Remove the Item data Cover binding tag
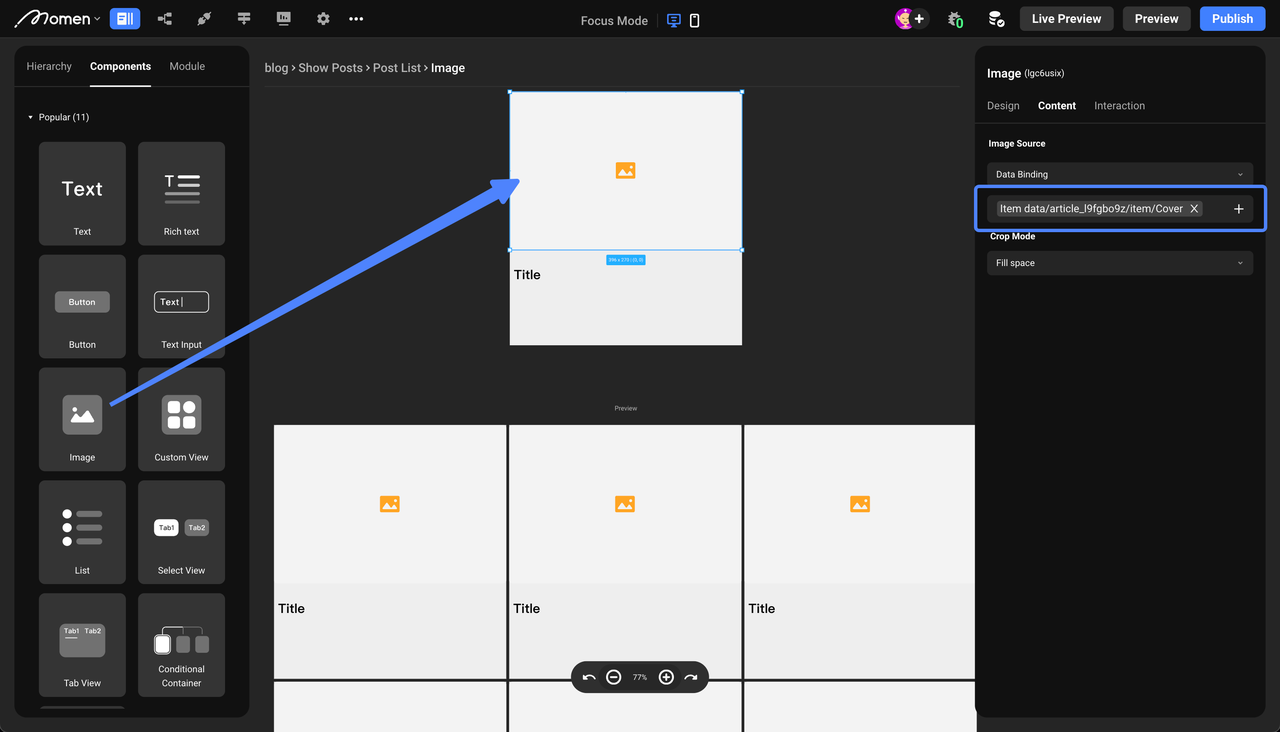Image resolution: width=1280 pixels, height=732 pixels. tap(1194, 209)
